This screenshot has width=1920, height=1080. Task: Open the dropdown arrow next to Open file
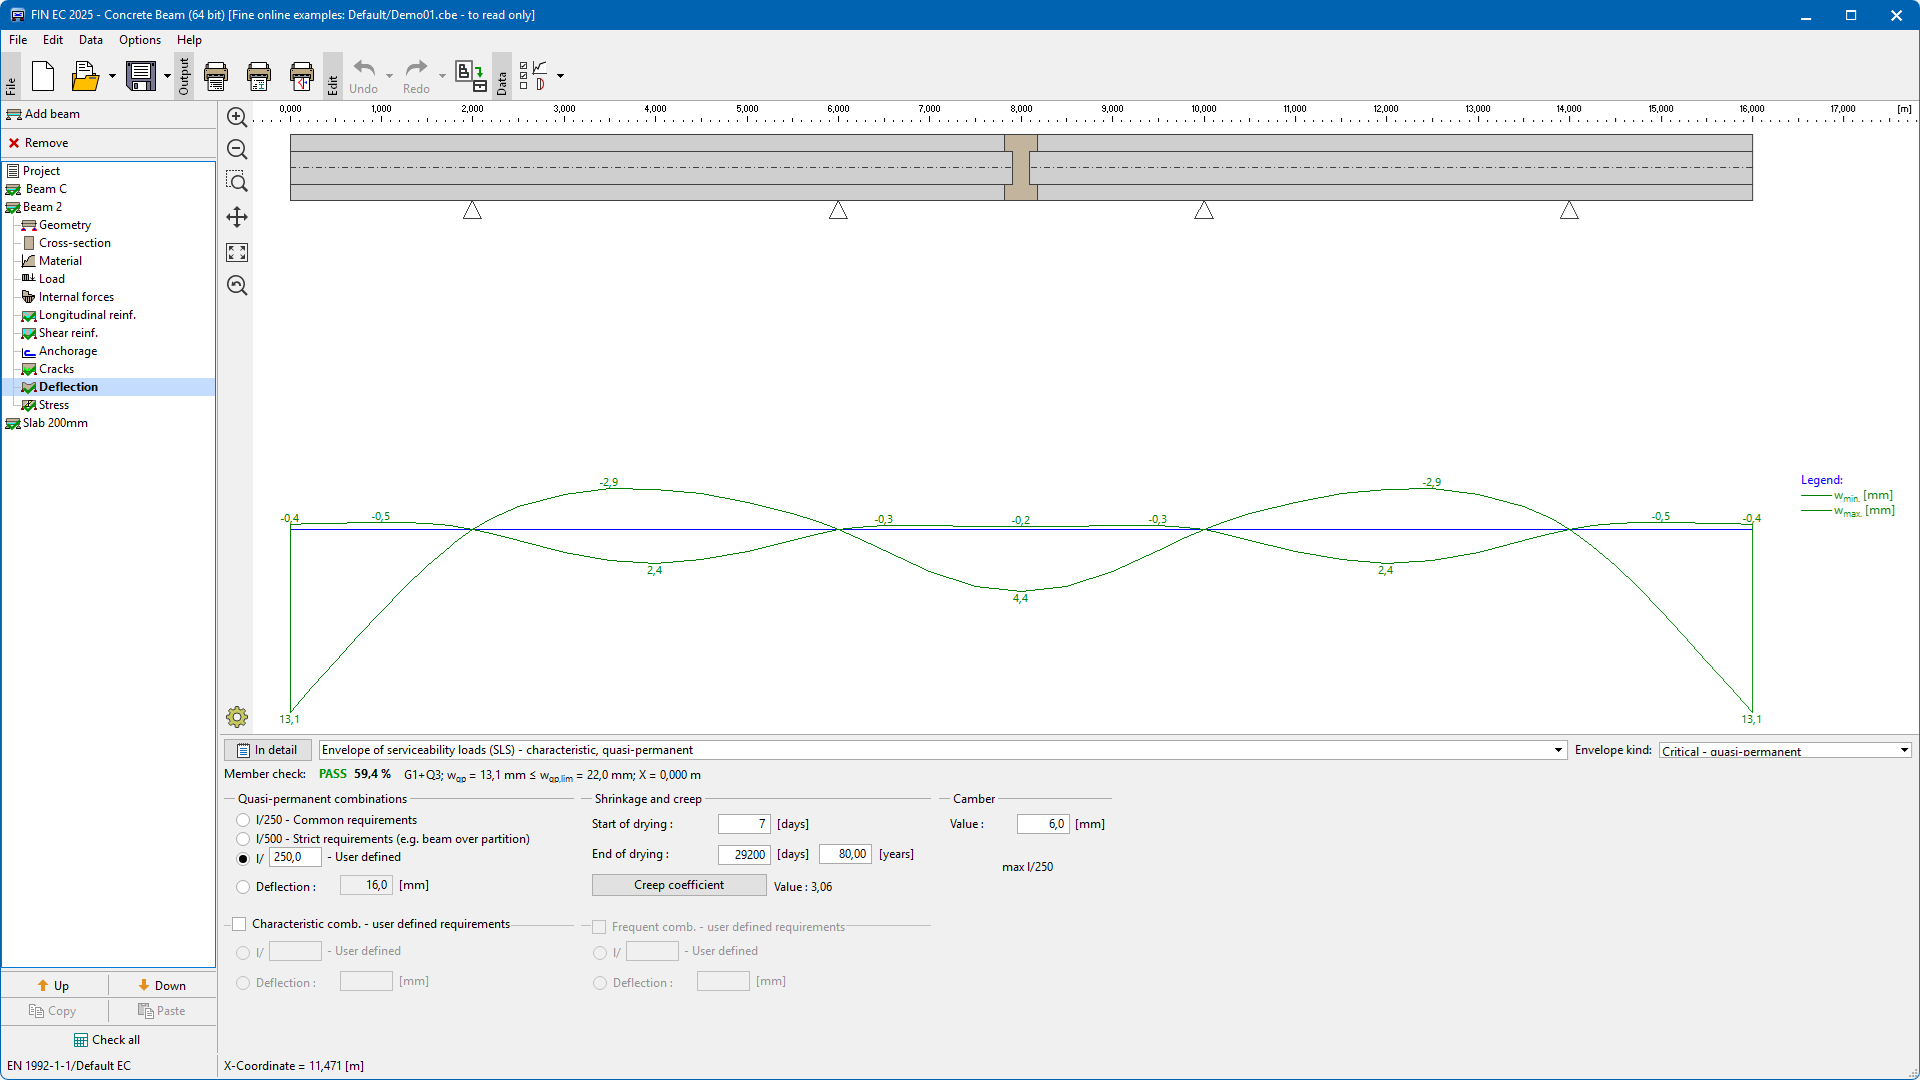pos(112,76)
